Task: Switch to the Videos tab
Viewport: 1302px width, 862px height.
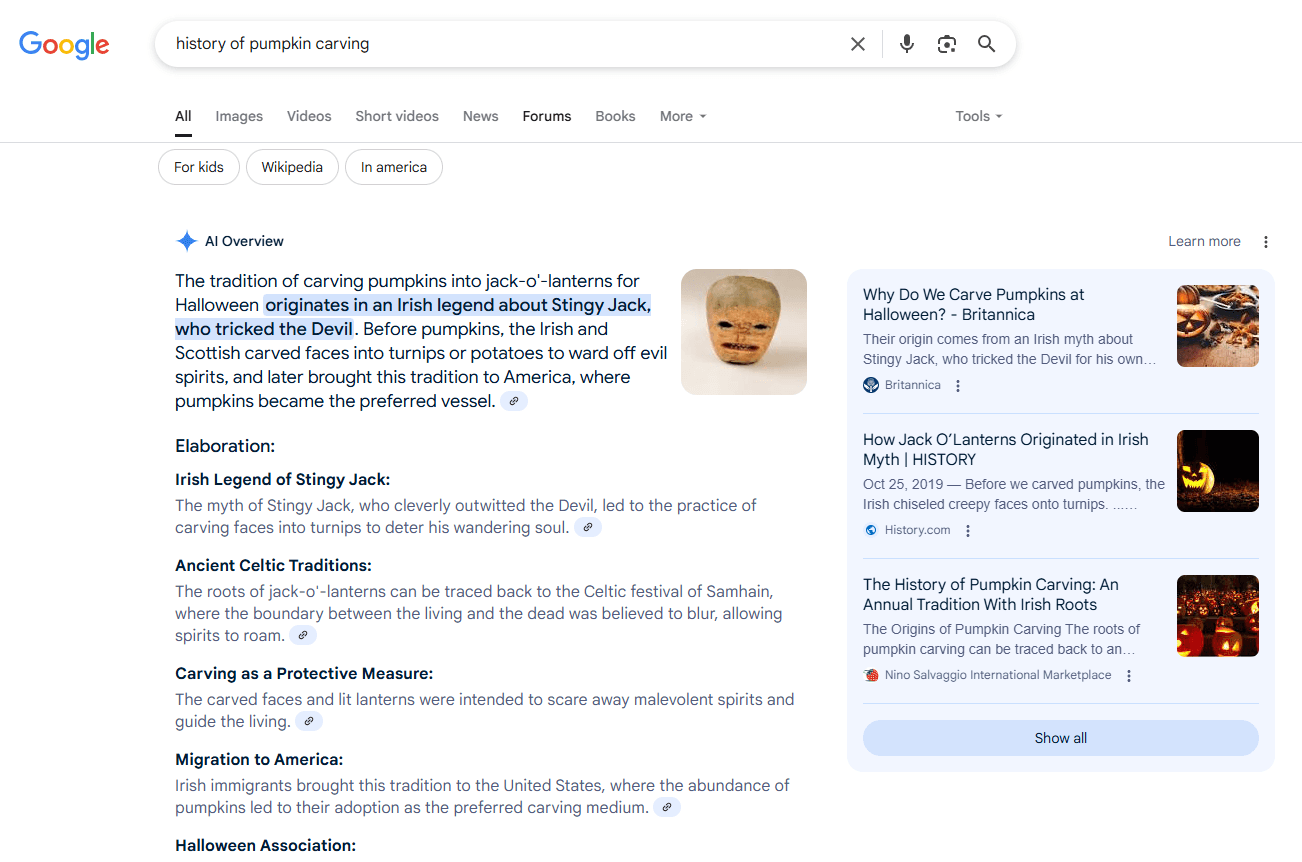Action: click(309, 116)
